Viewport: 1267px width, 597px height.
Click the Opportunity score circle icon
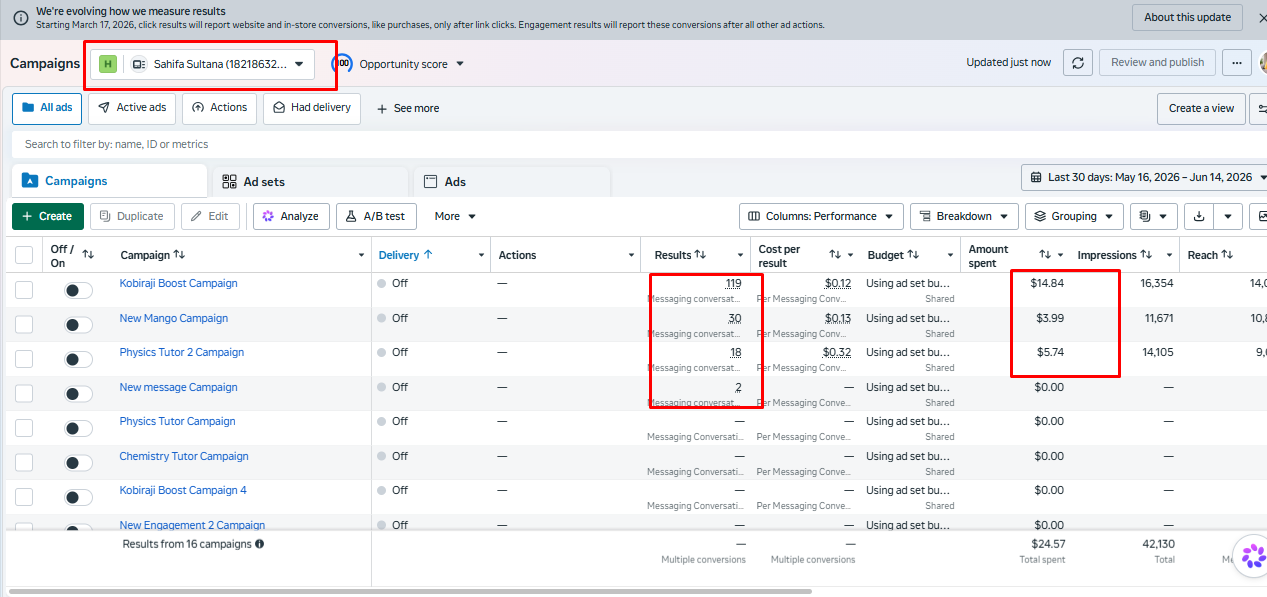(x=342, y=63)
